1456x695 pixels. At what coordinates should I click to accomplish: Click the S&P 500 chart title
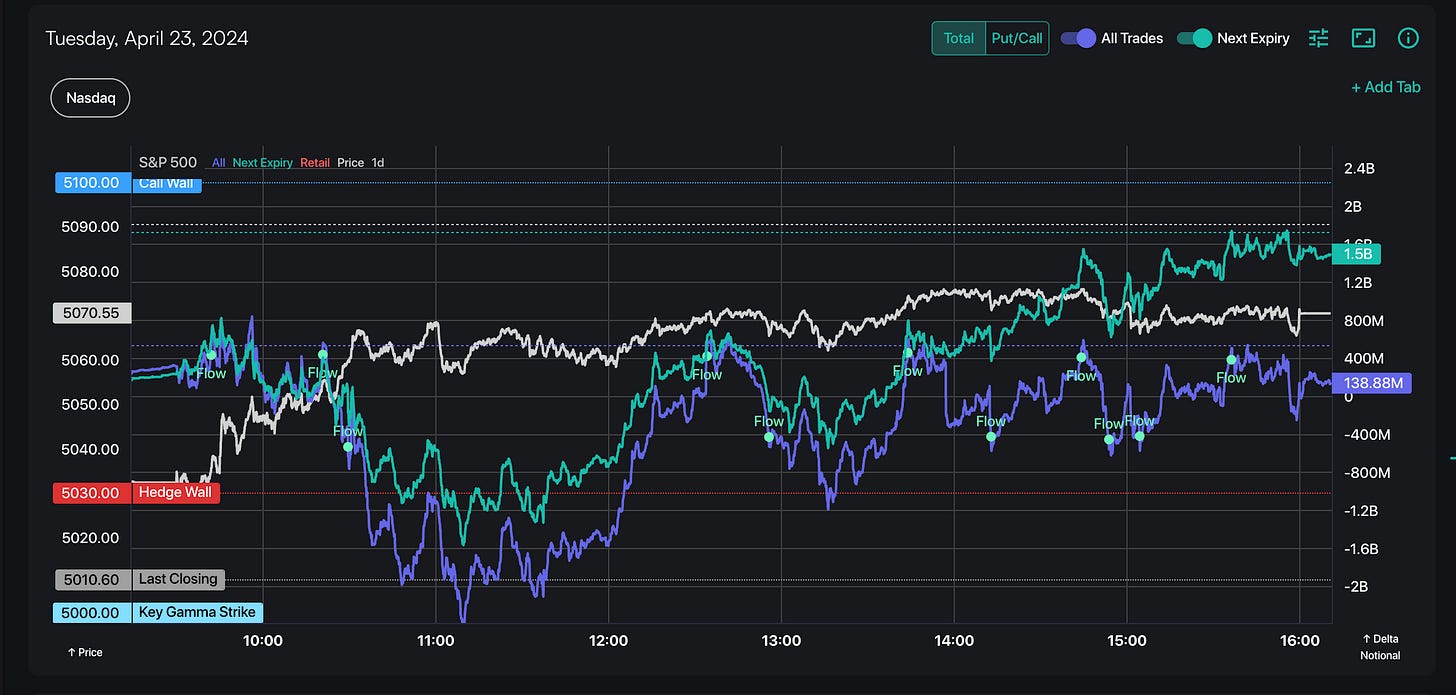click(168, 161)
